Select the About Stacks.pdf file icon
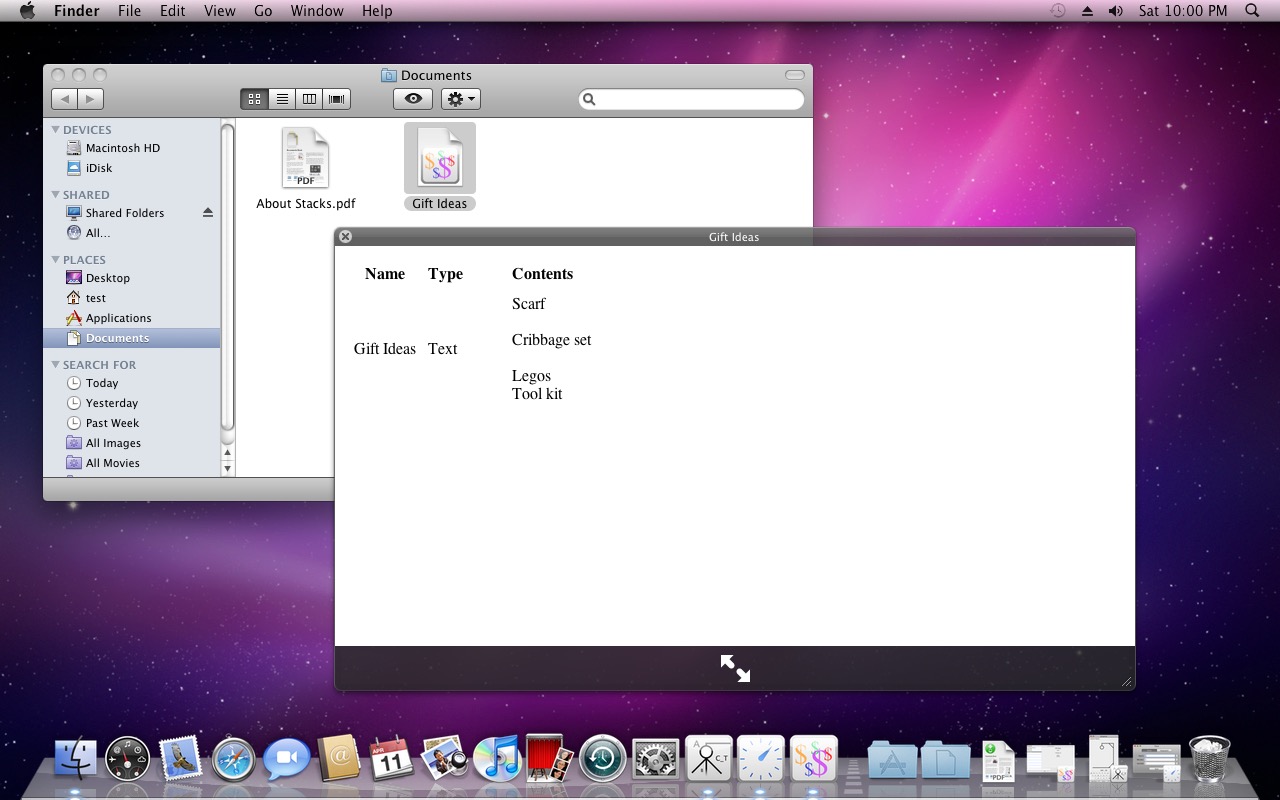This screenshot has width=1280, height=800. (x=306, y=159)
